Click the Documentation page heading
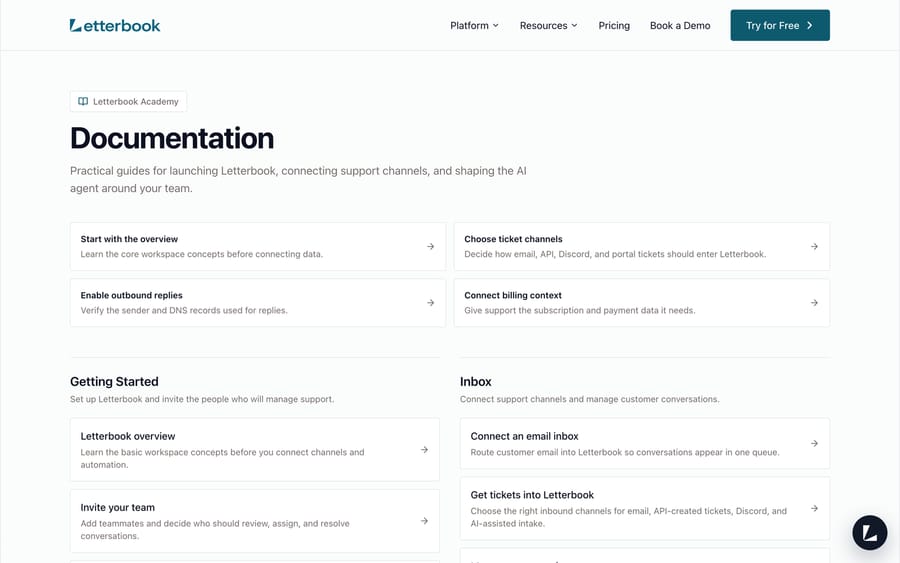This screenshot has height=563, width=900. click(172, 138)
